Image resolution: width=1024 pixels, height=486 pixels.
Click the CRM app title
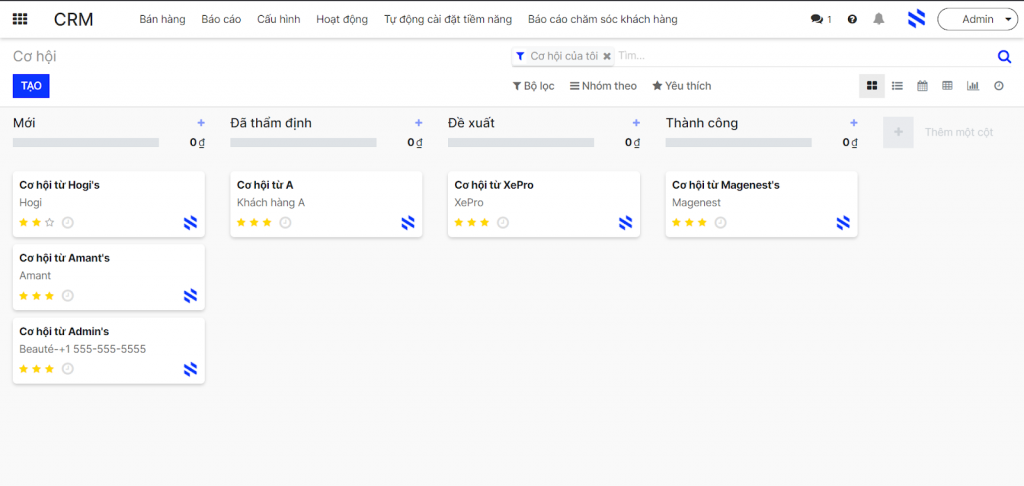click(74, 20)
